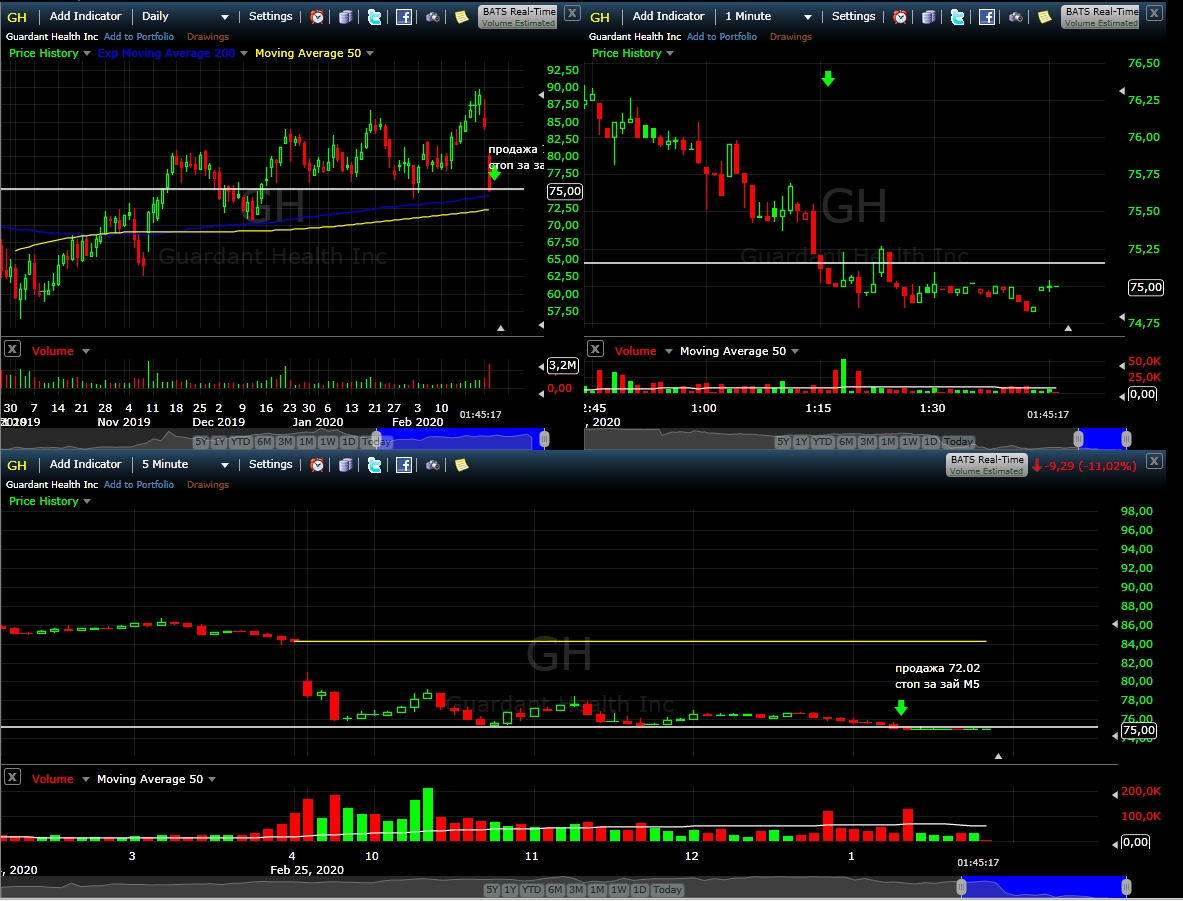Click Add to Portfolio in Daily chart

(139, 36)
